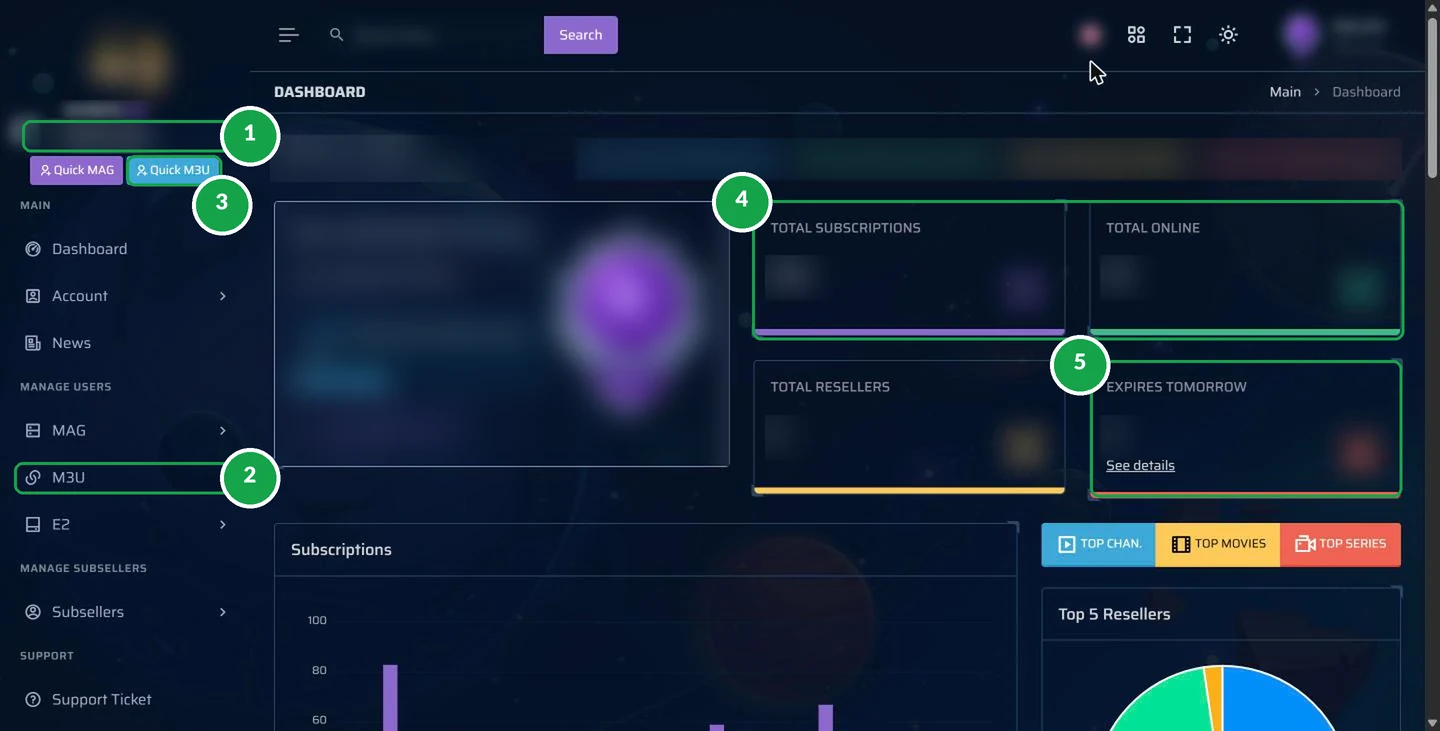
Task: Open See details under Expires Tomorrow
Action: [x=1140, y=466]
